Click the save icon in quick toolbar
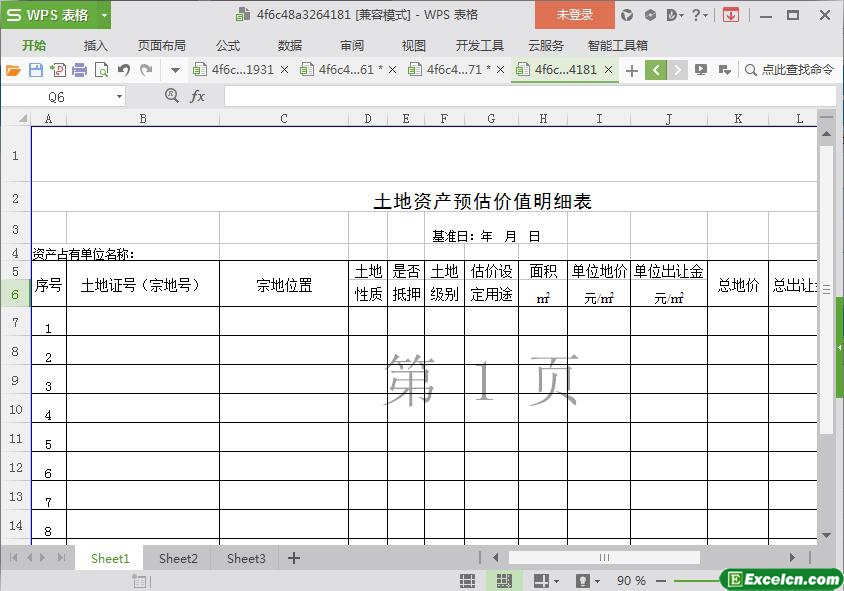The width and height of the screenshot is (844, 591). tap(36, 70)
